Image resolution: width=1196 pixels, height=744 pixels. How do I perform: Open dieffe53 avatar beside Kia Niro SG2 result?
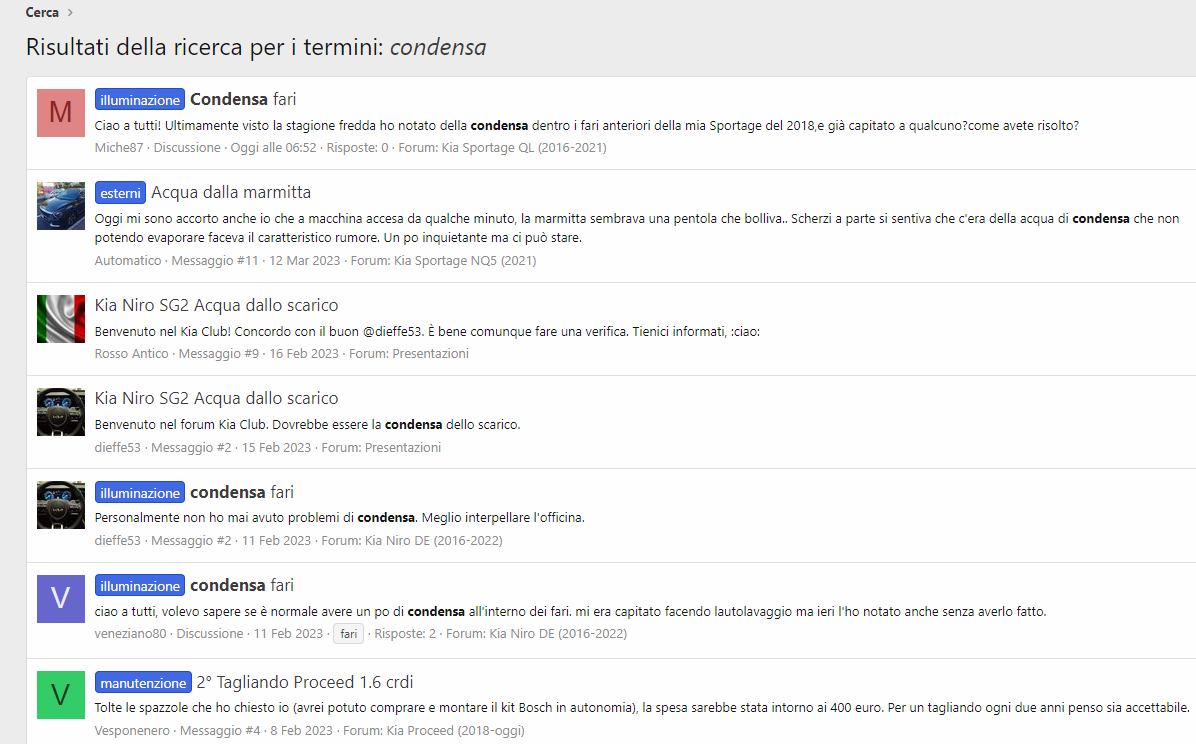[x=61, y=412]
